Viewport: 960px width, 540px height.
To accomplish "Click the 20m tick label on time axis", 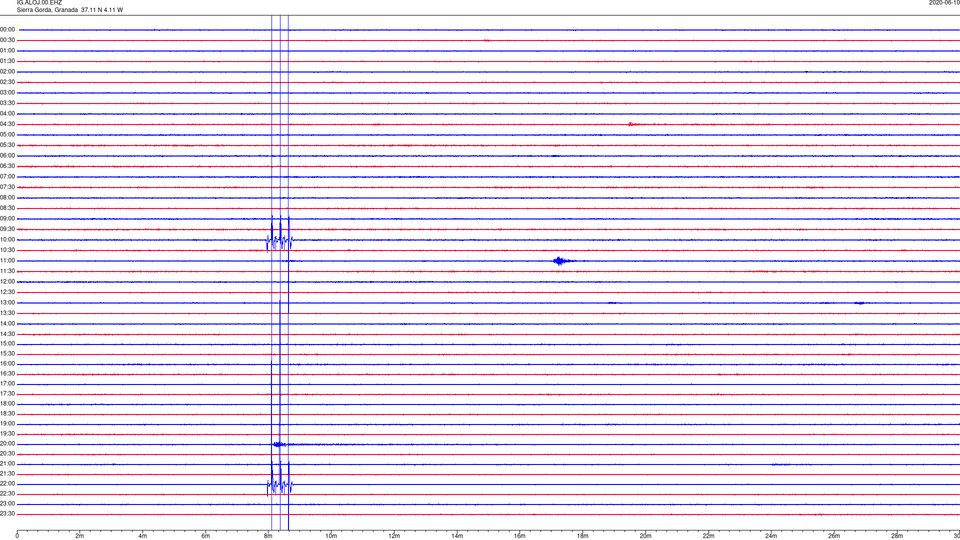I will (645, 536).
